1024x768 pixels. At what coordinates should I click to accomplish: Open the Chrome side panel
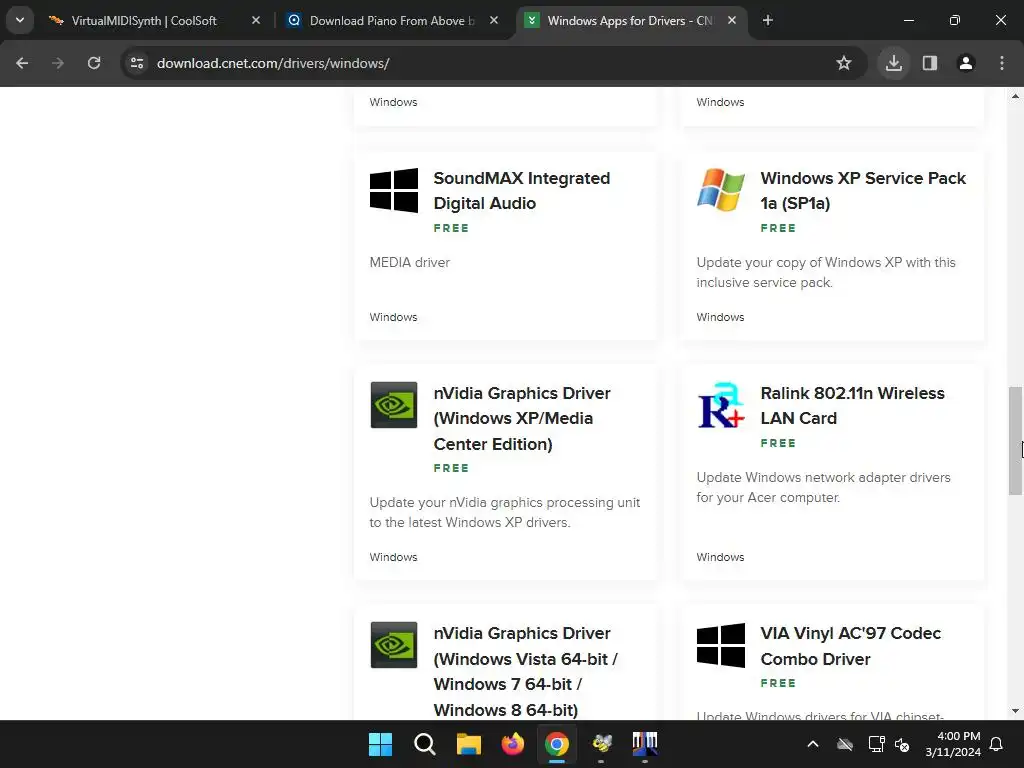930,63
